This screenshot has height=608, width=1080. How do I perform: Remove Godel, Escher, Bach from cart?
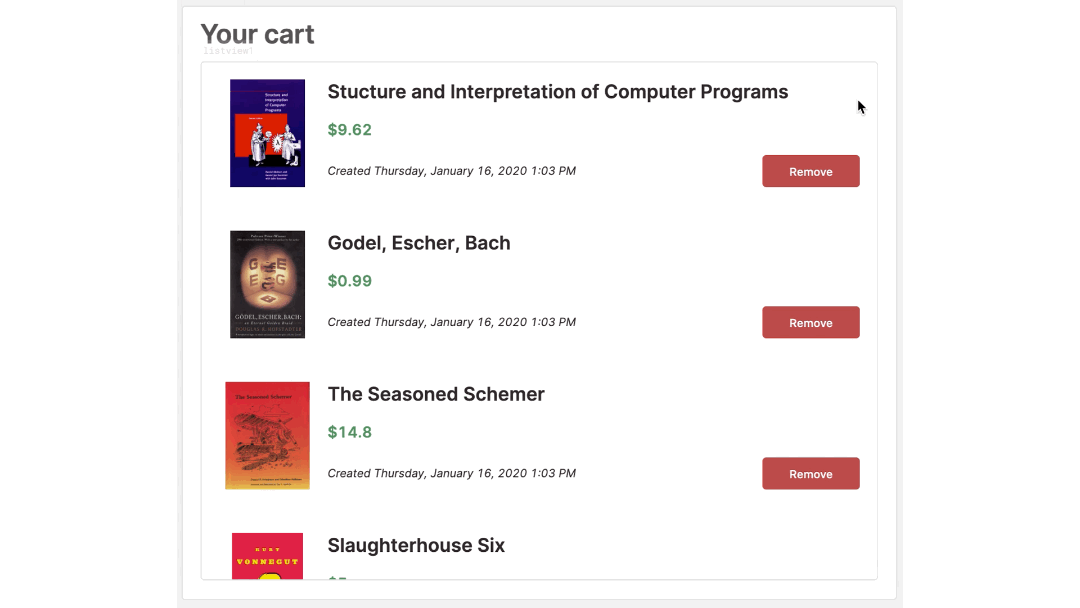811,322
